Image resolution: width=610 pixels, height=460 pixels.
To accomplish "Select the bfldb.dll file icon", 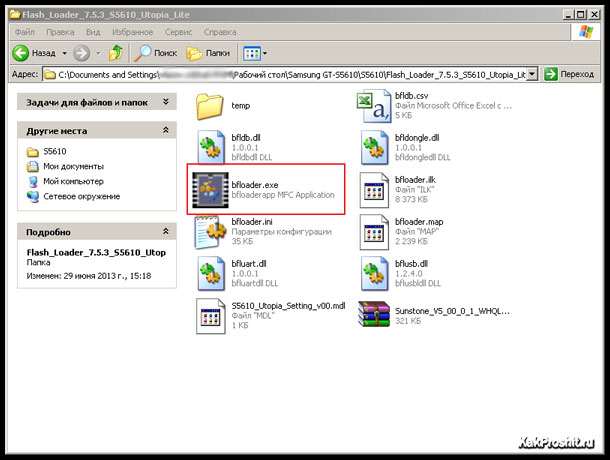I will tap(211, 145).
